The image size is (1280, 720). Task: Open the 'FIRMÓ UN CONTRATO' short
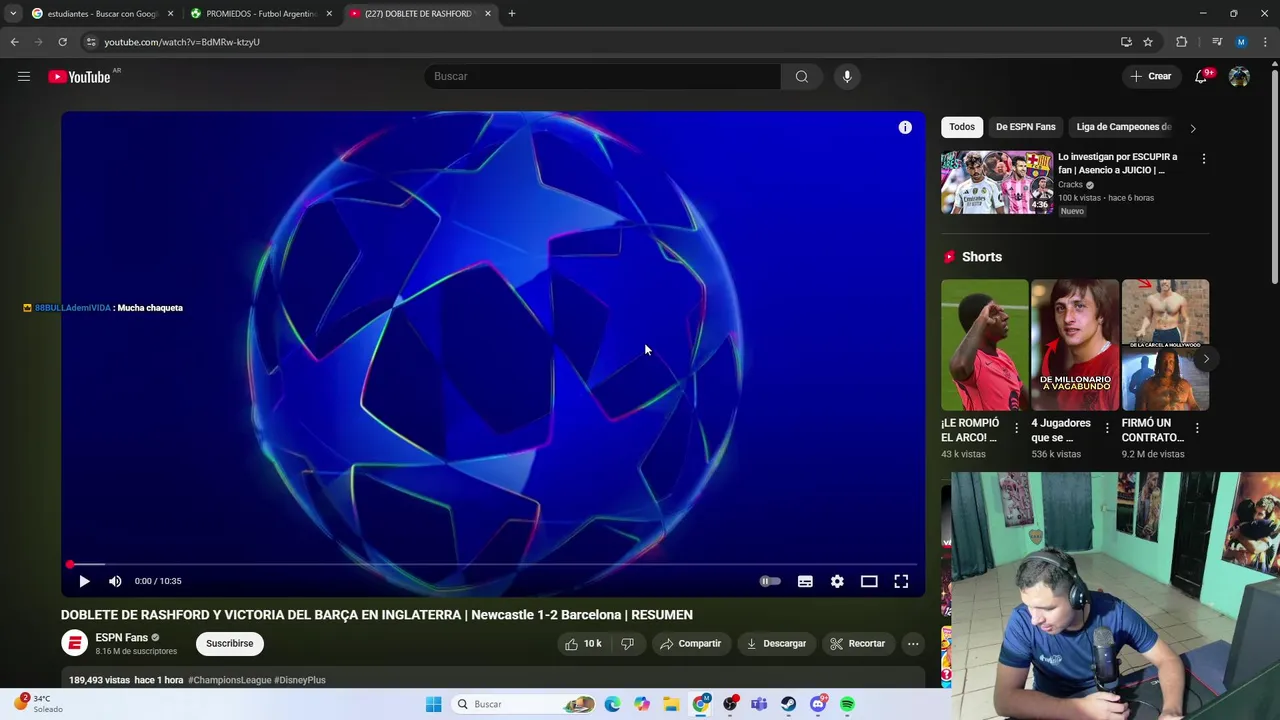pos(1165,345)
